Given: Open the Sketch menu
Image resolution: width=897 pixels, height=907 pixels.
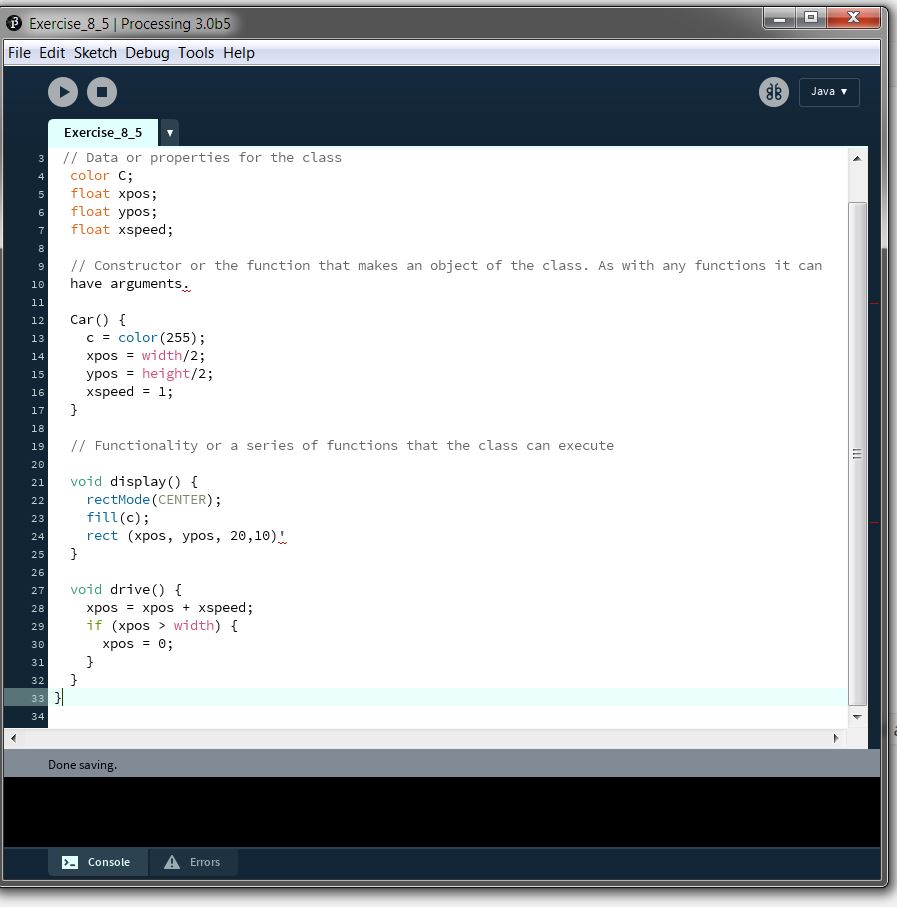Looking at the screenshot, I should tap(95, 53).
